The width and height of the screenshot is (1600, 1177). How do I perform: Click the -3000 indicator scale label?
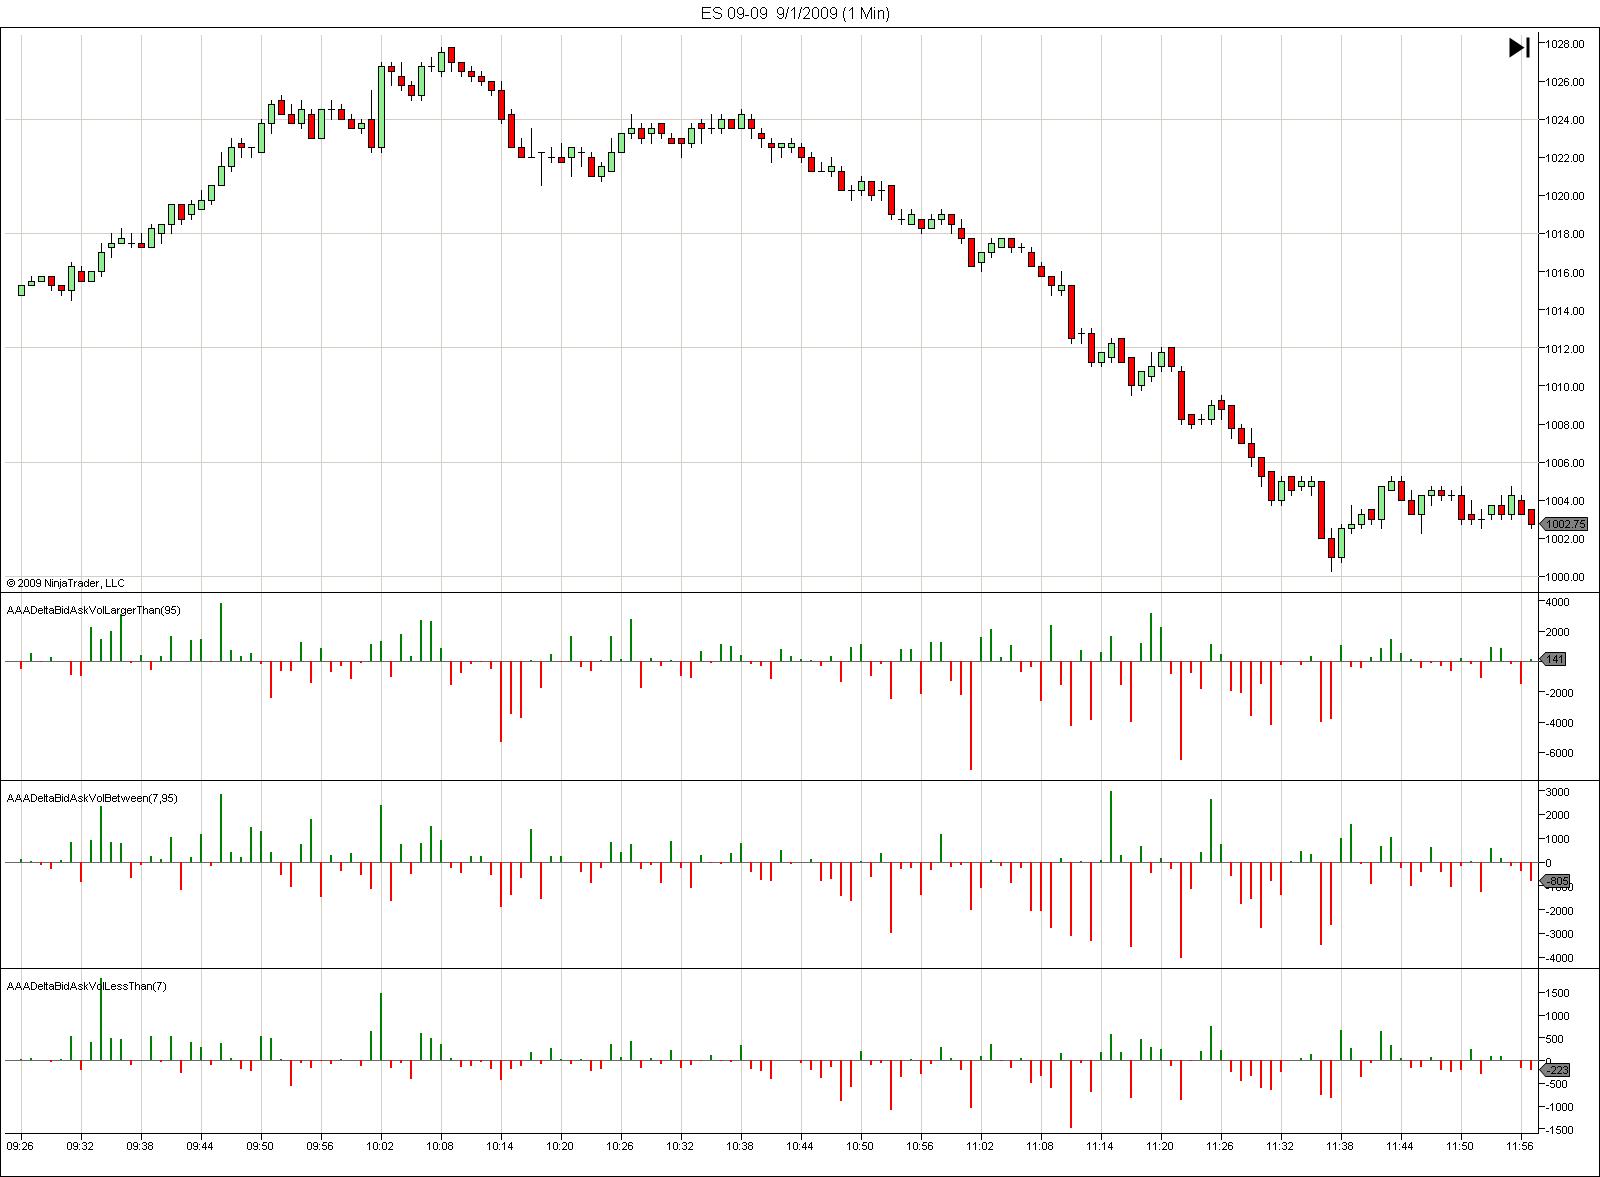(x=1560, y=934)
